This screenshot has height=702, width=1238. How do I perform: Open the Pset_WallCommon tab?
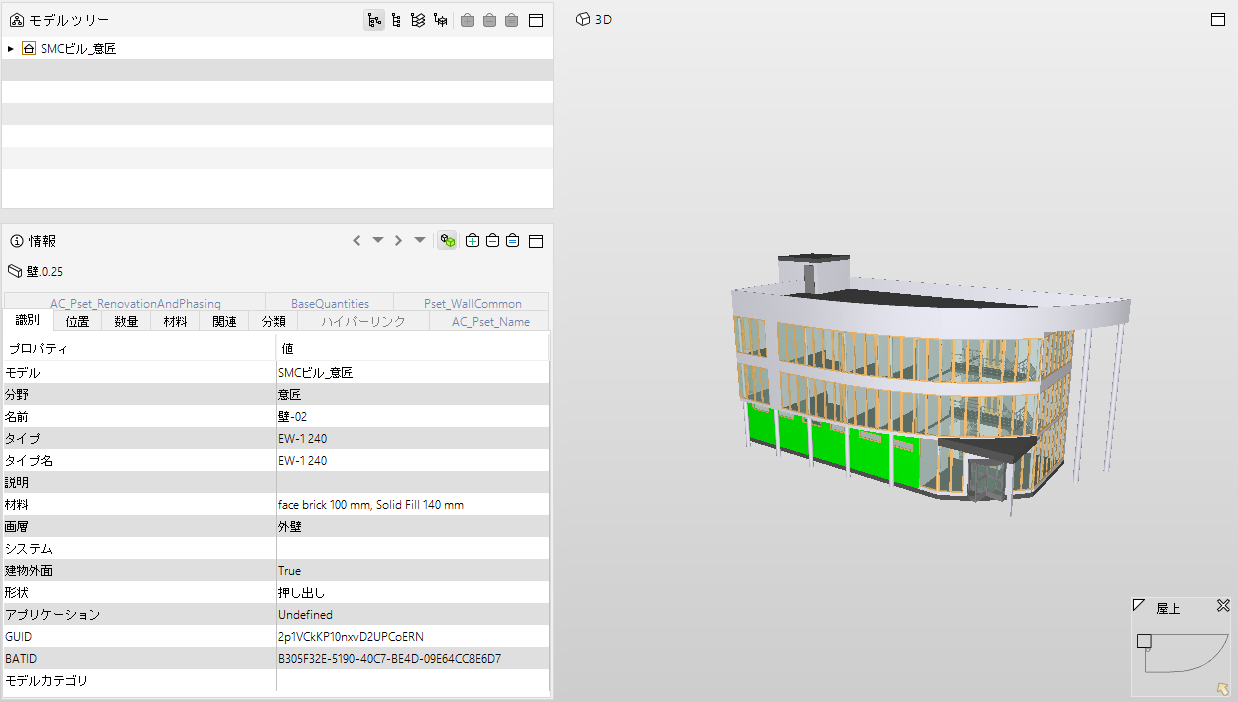[x=472, y=303]
